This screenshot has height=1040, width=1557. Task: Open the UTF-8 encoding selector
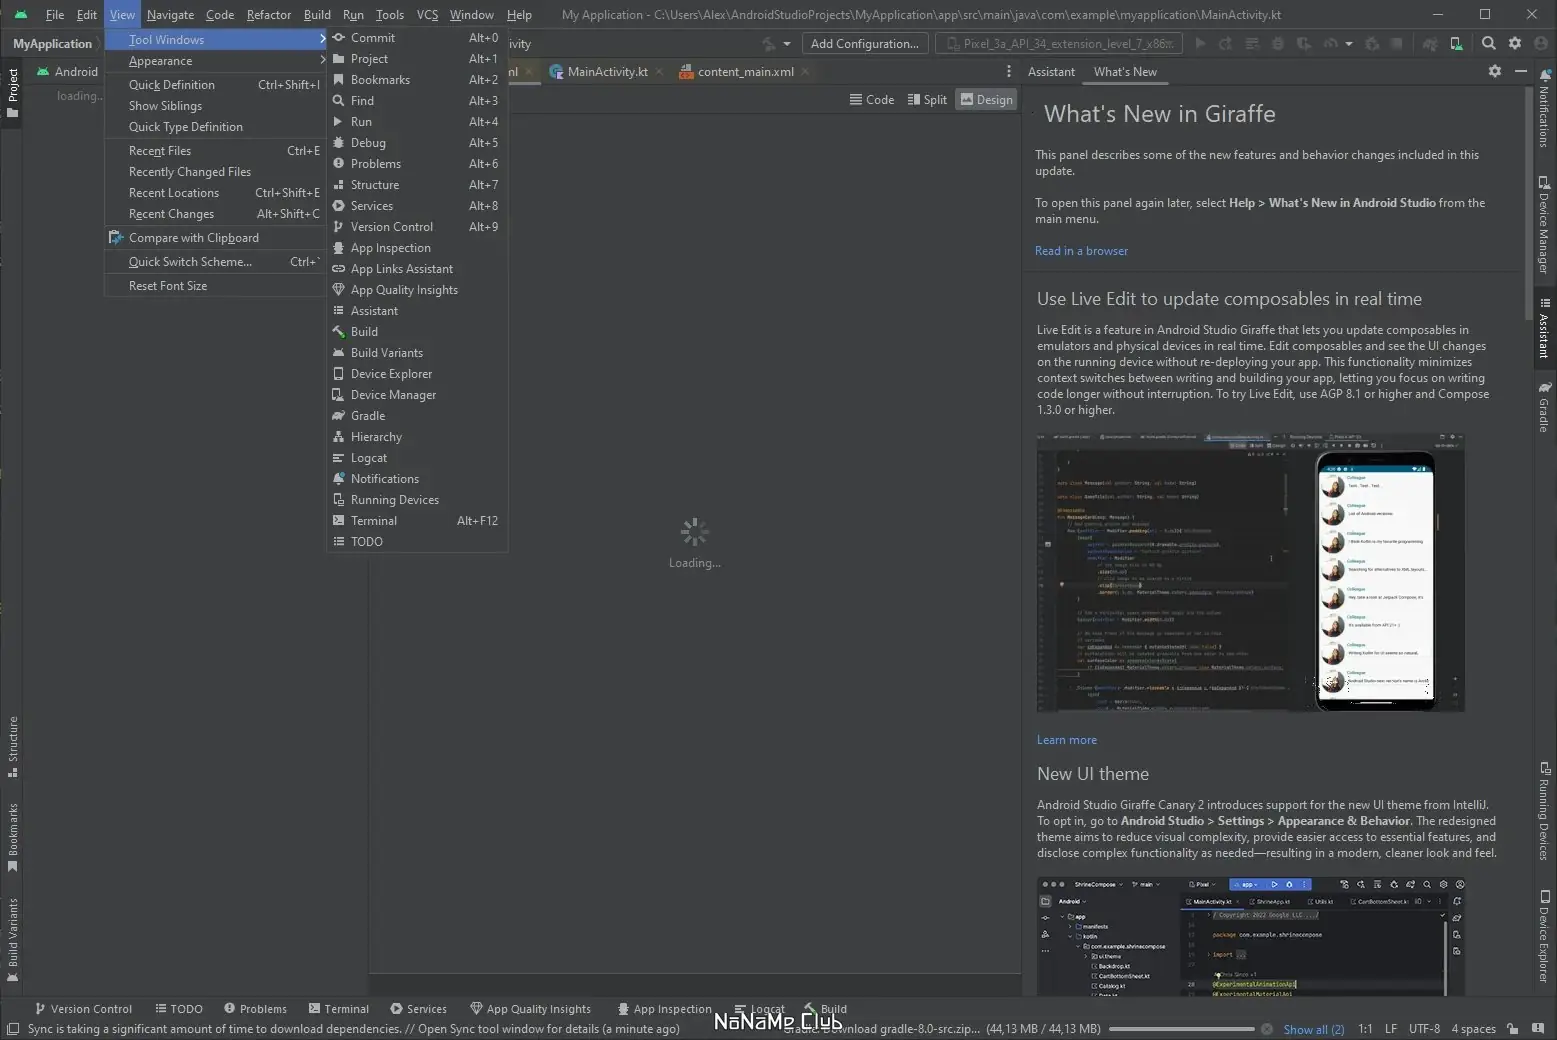click(x=1424, y=1029)
